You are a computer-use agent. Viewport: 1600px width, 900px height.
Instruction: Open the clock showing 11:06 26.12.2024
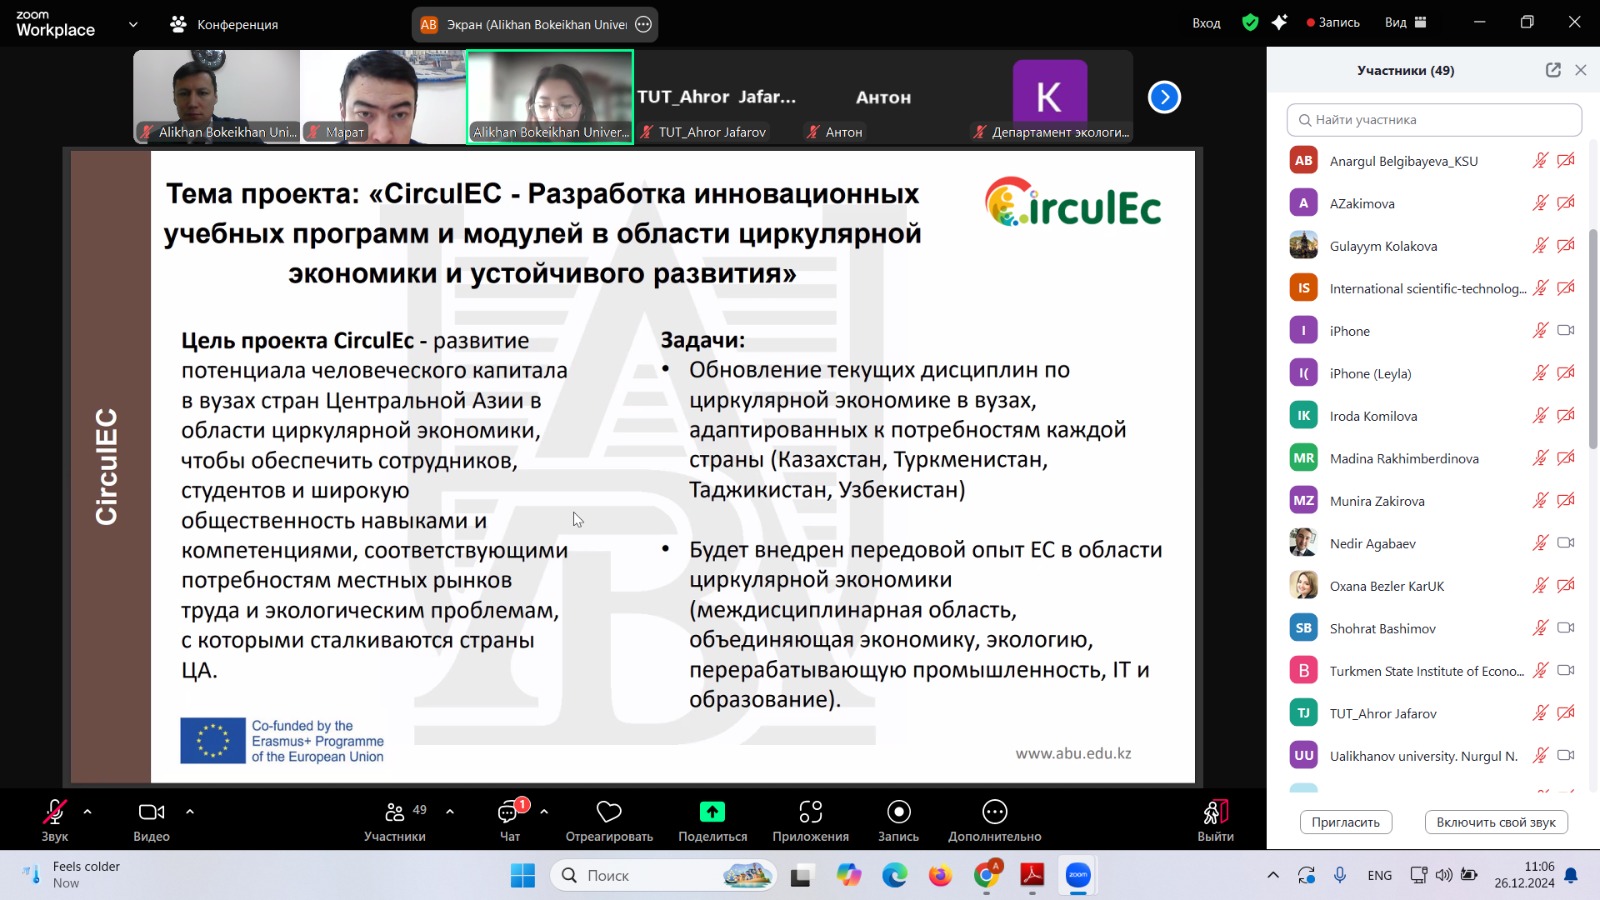[x=1525, y=875]
